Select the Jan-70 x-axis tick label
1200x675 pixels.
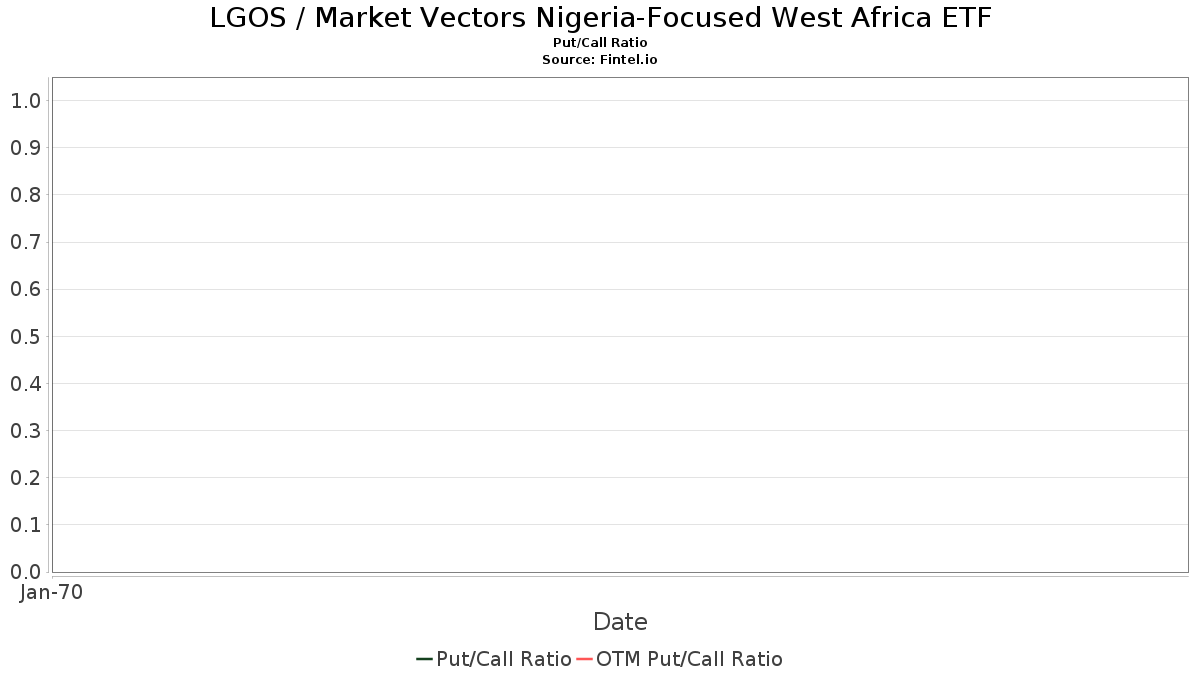click(51, 592)
